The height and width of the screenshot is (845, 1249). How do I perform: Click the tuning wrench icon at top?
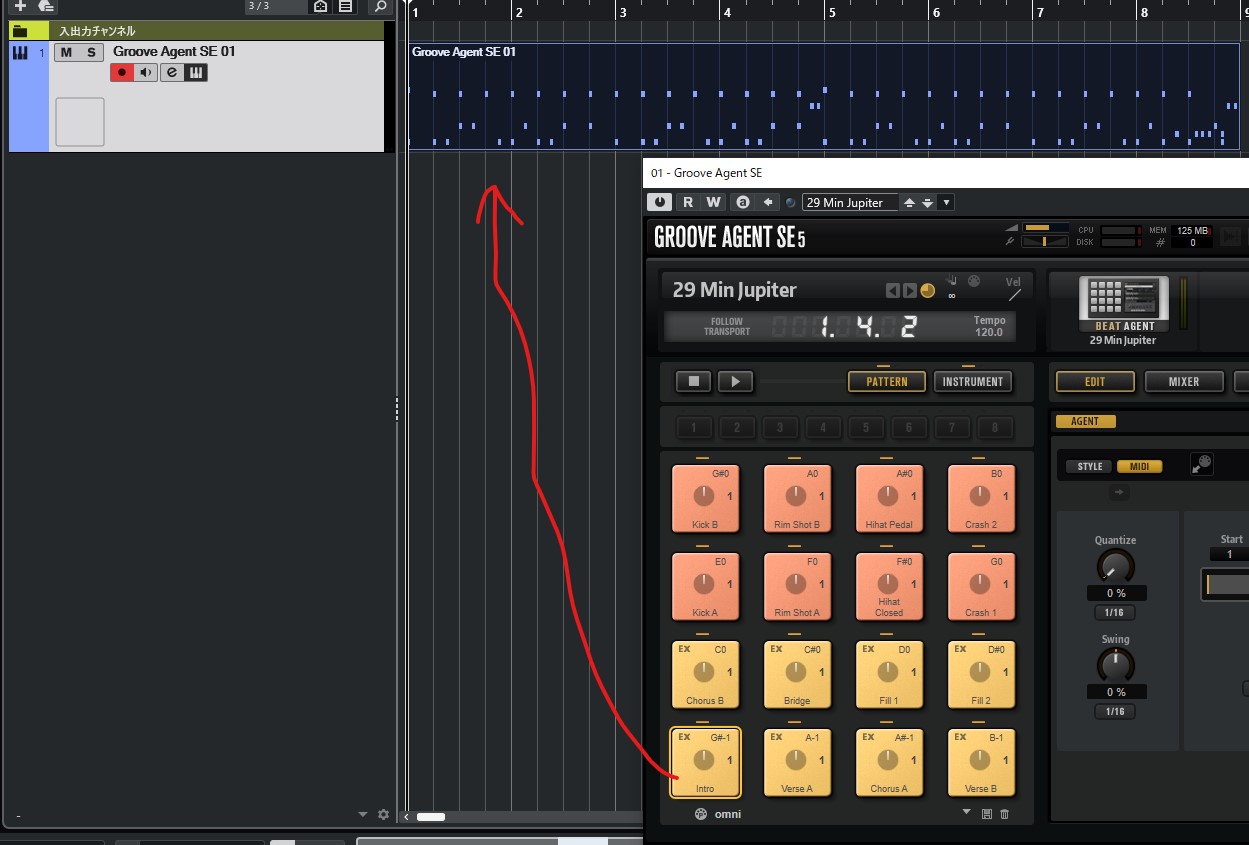1011,241
